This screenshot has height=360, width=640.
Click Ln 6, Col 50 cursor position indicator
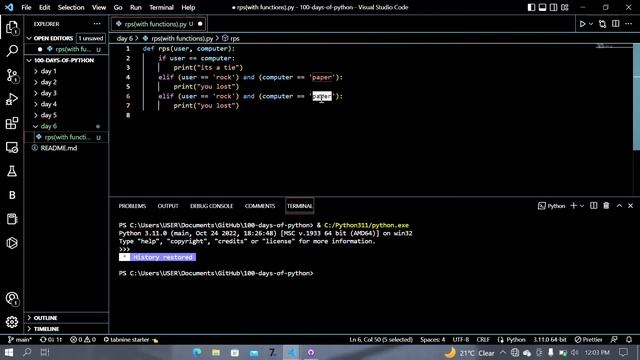tap(381, 340)
